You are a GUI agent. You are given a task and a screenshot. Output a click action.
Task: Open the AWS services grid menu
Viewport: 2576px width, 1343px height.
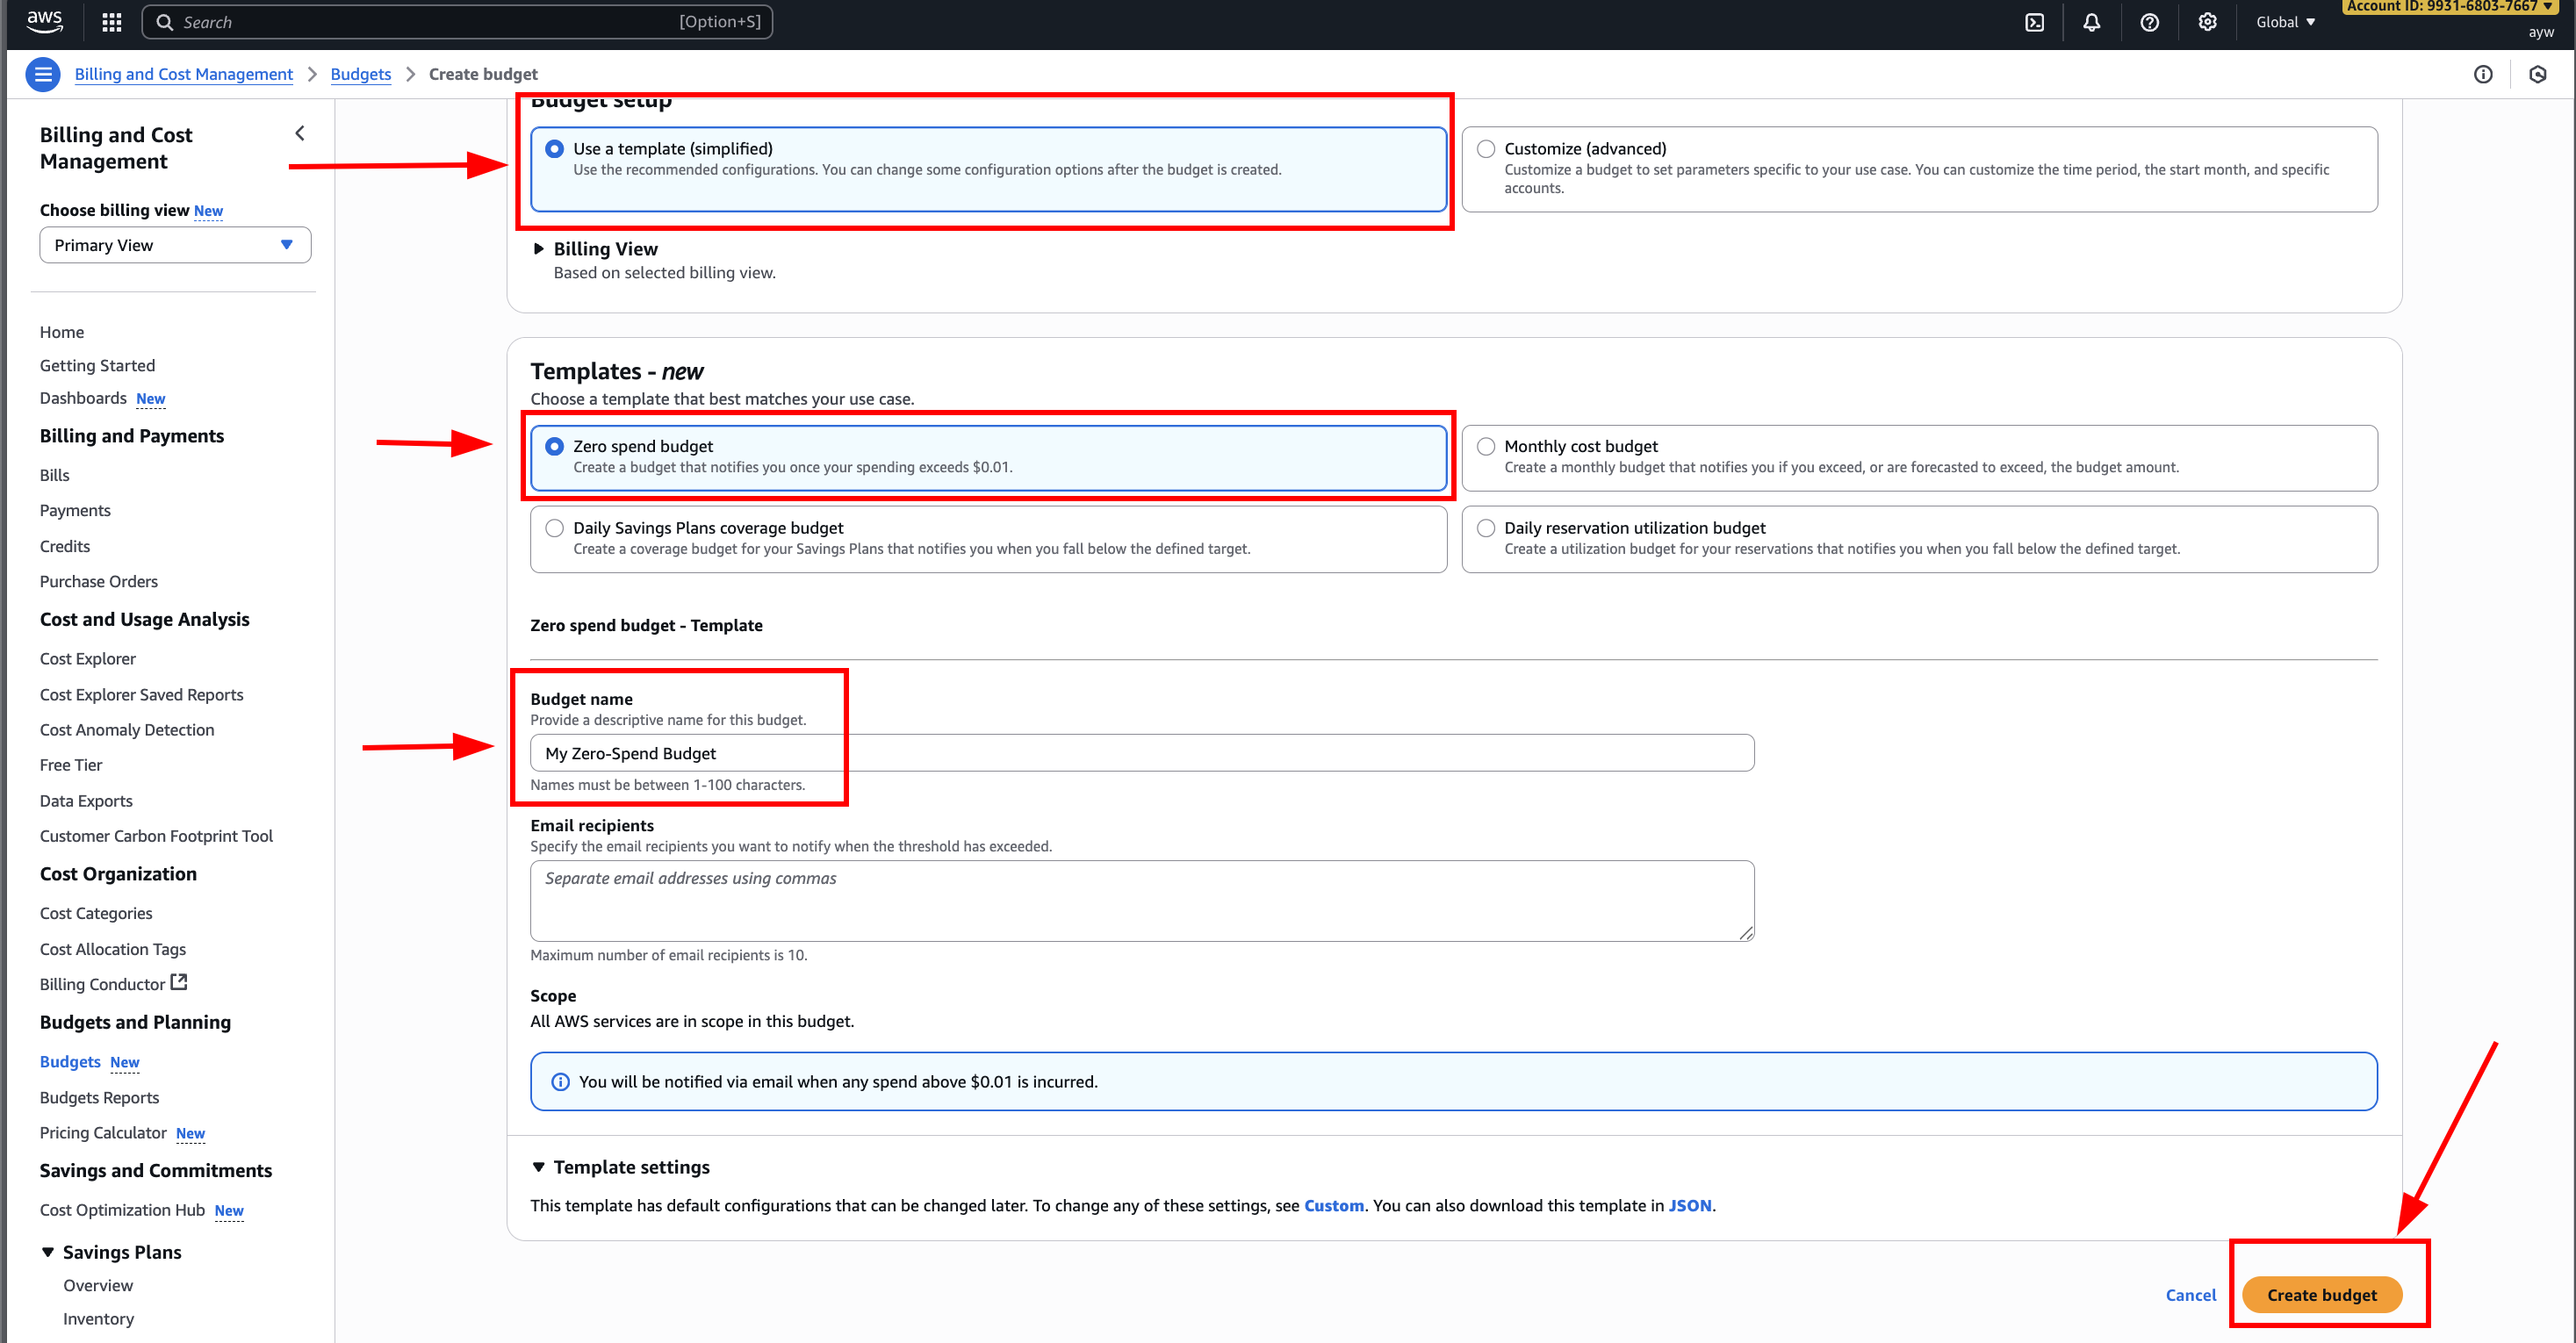point(112,22)
